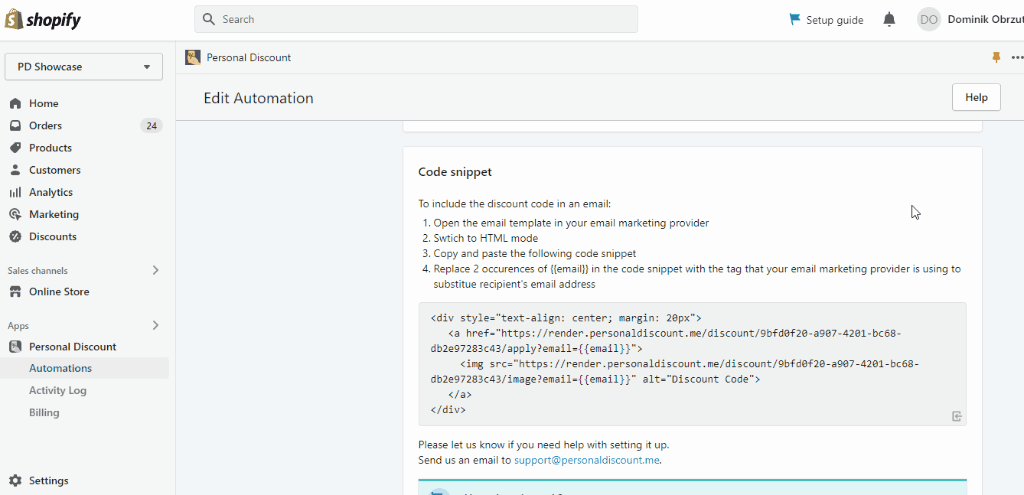Go to Home in sidebar
The height and width of the screenshot is (495, 1024).
[43, 103]
